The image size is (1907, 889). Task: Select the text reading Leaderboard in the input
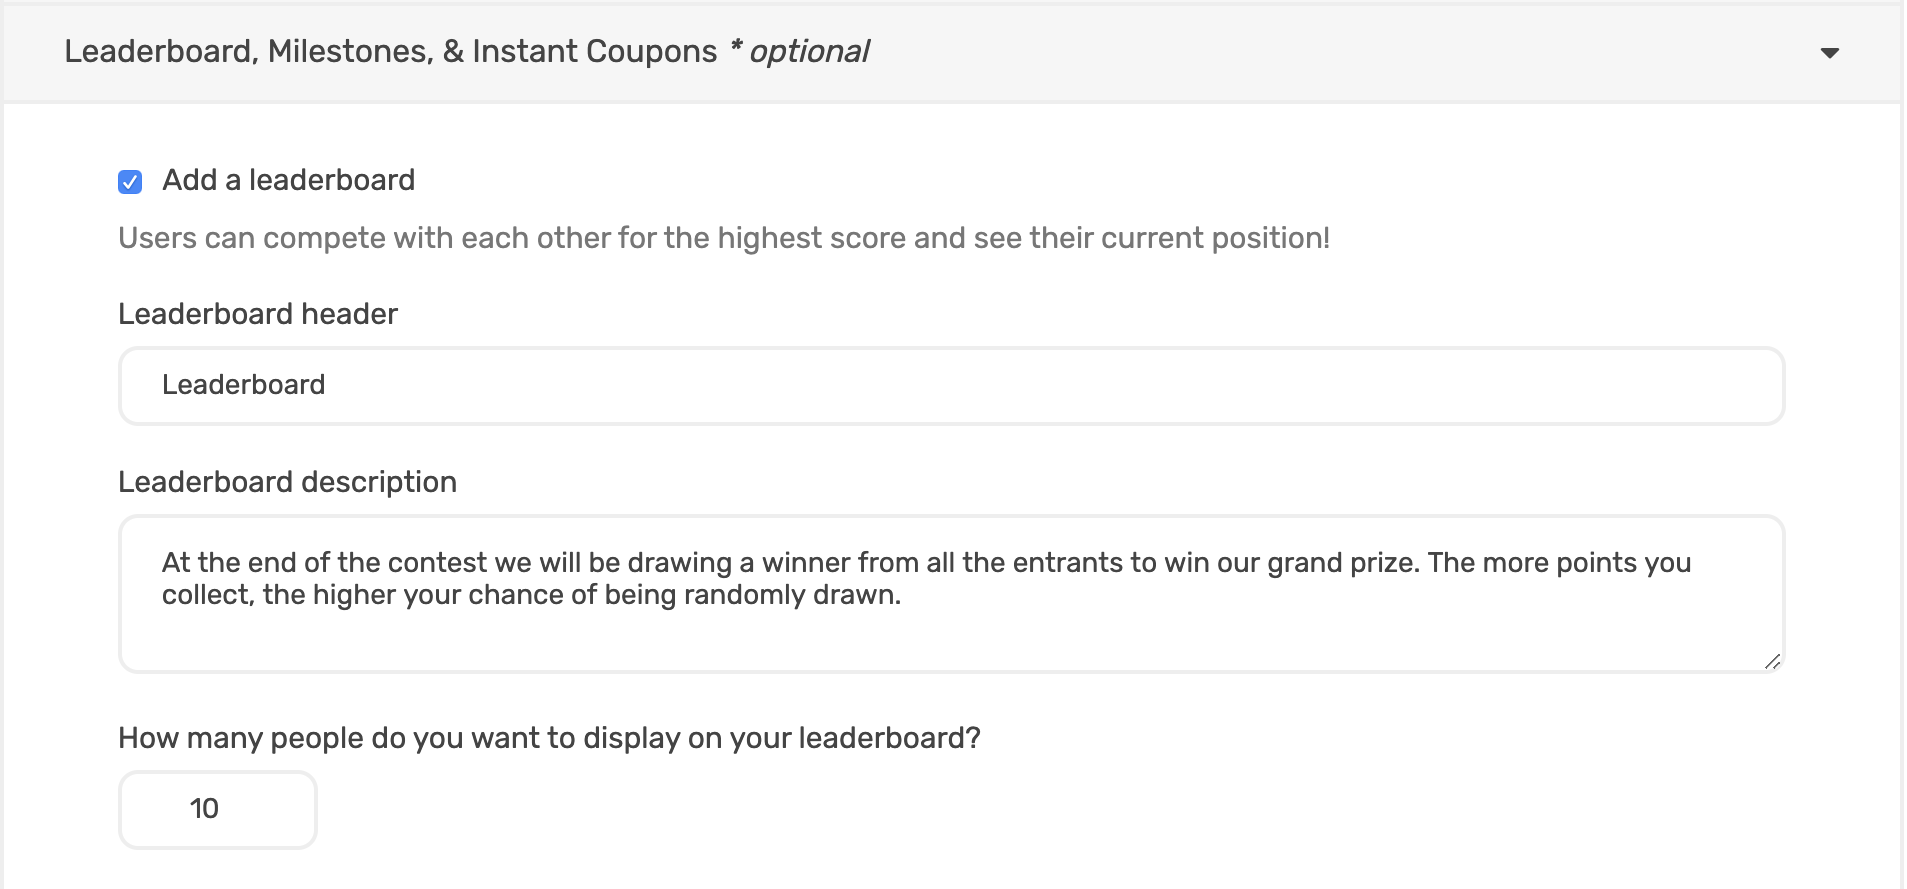[x=243, y=385]
